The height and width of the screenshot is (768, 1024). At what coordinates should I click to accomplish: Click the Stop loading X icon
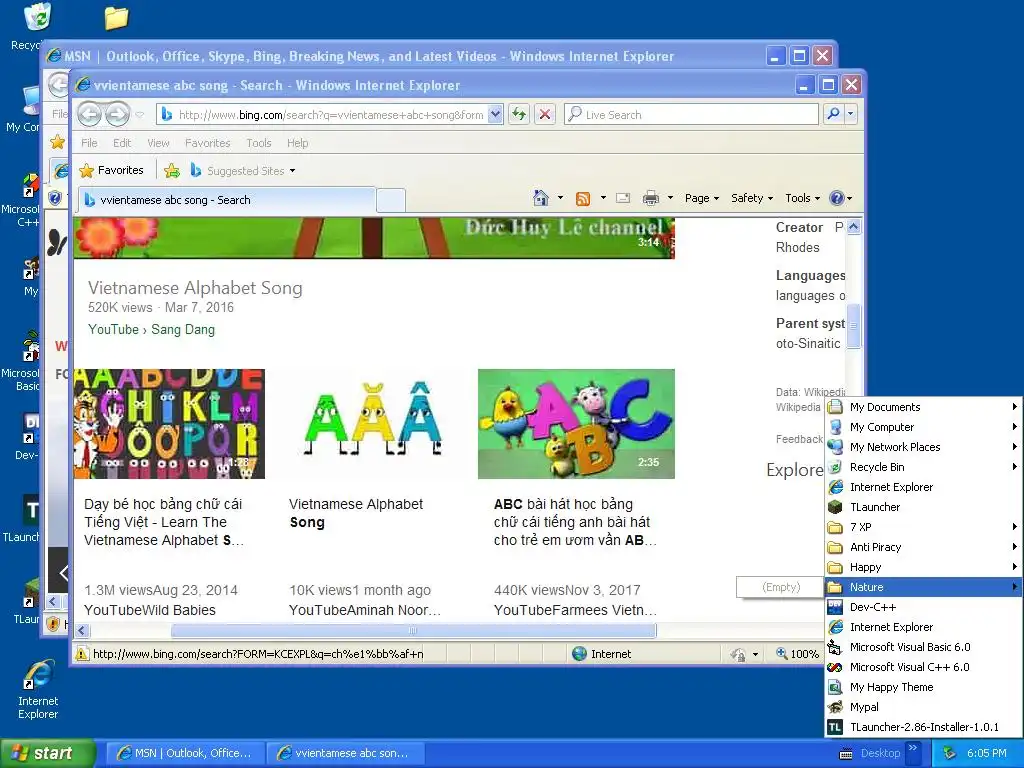545,114
